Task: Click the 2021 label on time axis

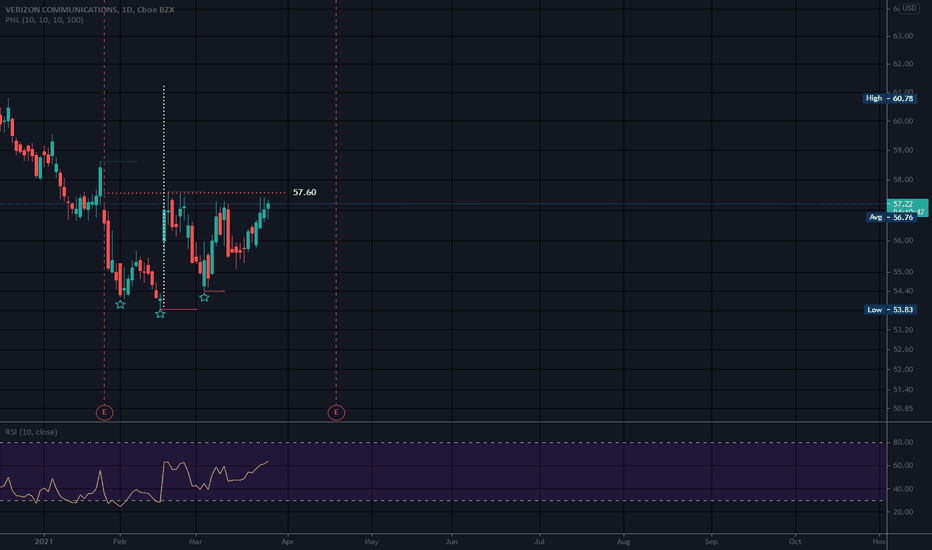Action: coord(44,542)
